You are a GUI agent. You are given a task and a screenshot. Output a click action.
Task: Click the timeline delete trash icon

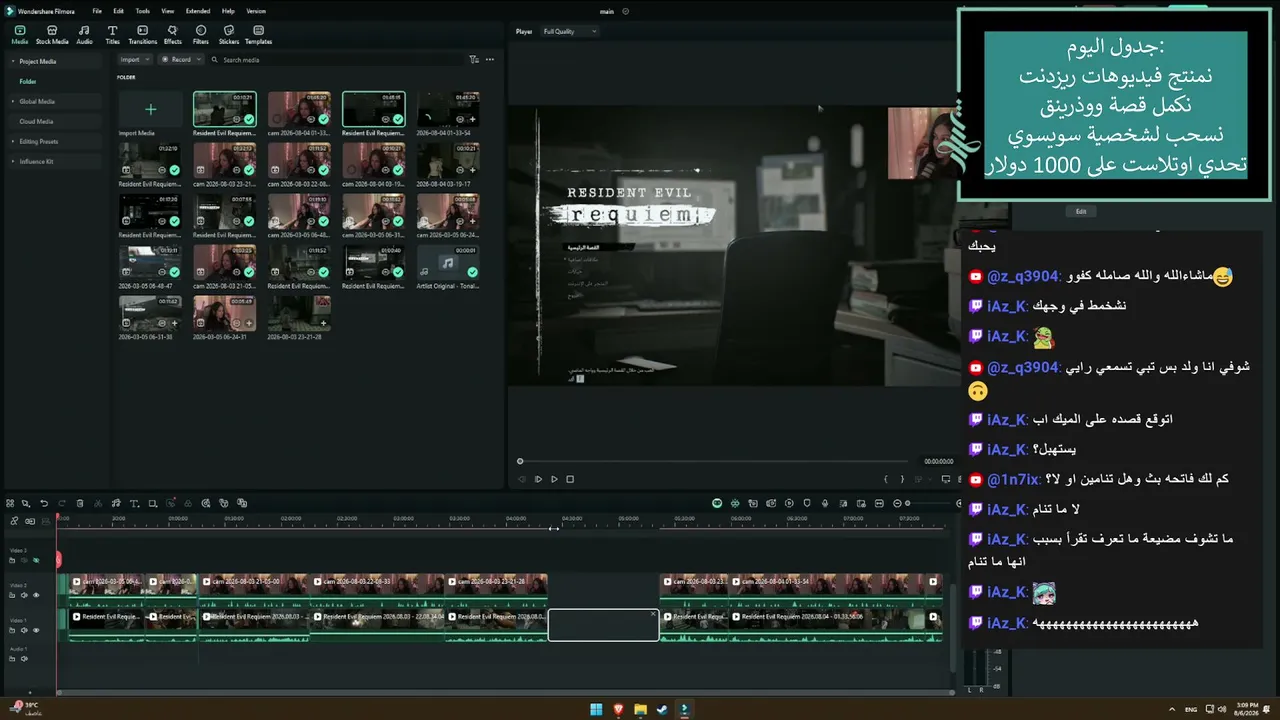80,503
